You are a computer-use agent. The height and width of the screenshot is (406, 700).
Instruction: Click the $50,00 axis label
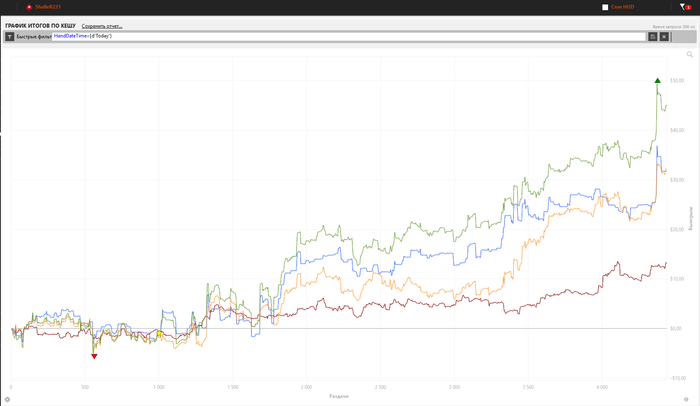[x=677, y=81]
